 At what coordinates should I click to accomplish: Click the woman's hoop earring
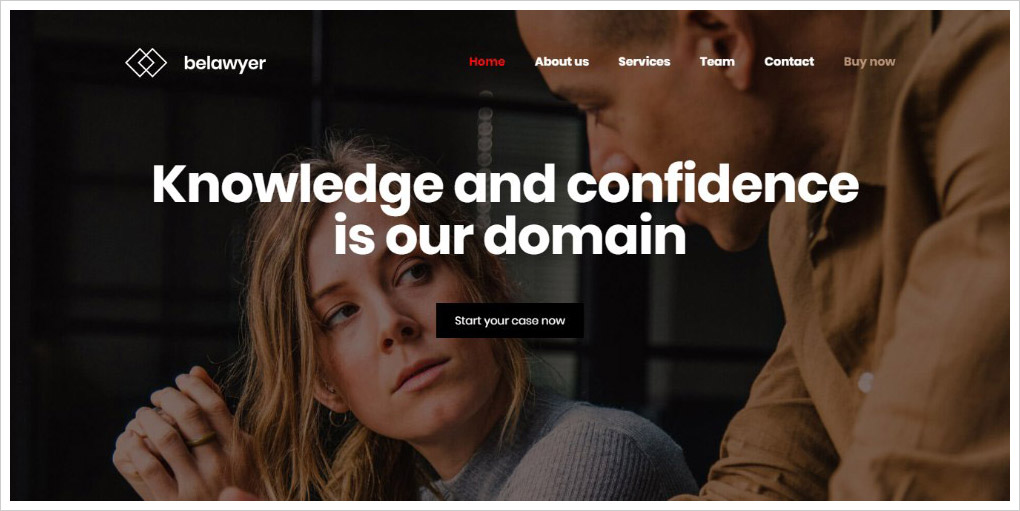pos(336,418)
